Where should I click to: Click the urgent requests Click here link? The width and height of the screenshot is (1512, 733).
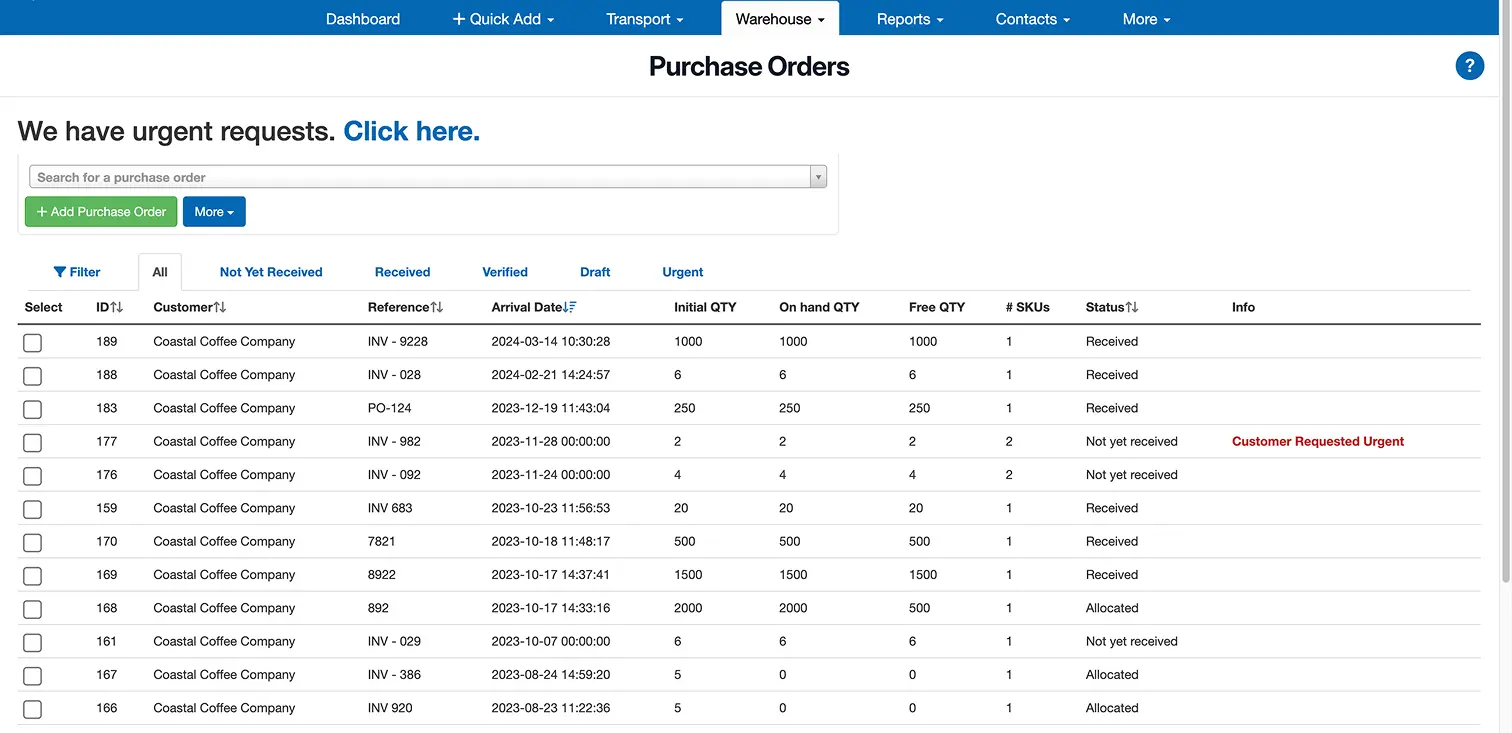(x=411, y=130)
